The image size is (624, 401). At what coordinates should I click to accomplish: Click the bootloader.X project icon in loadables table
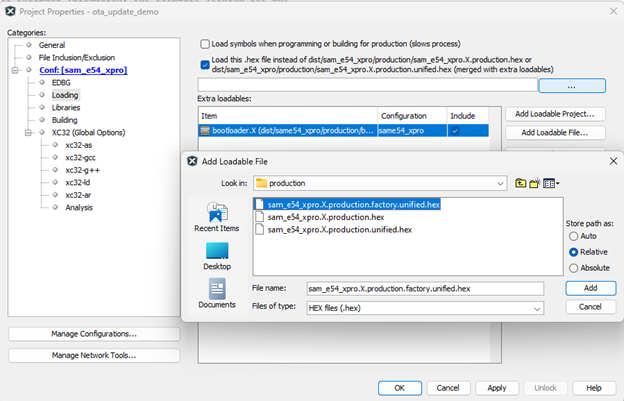click(205, 130)
